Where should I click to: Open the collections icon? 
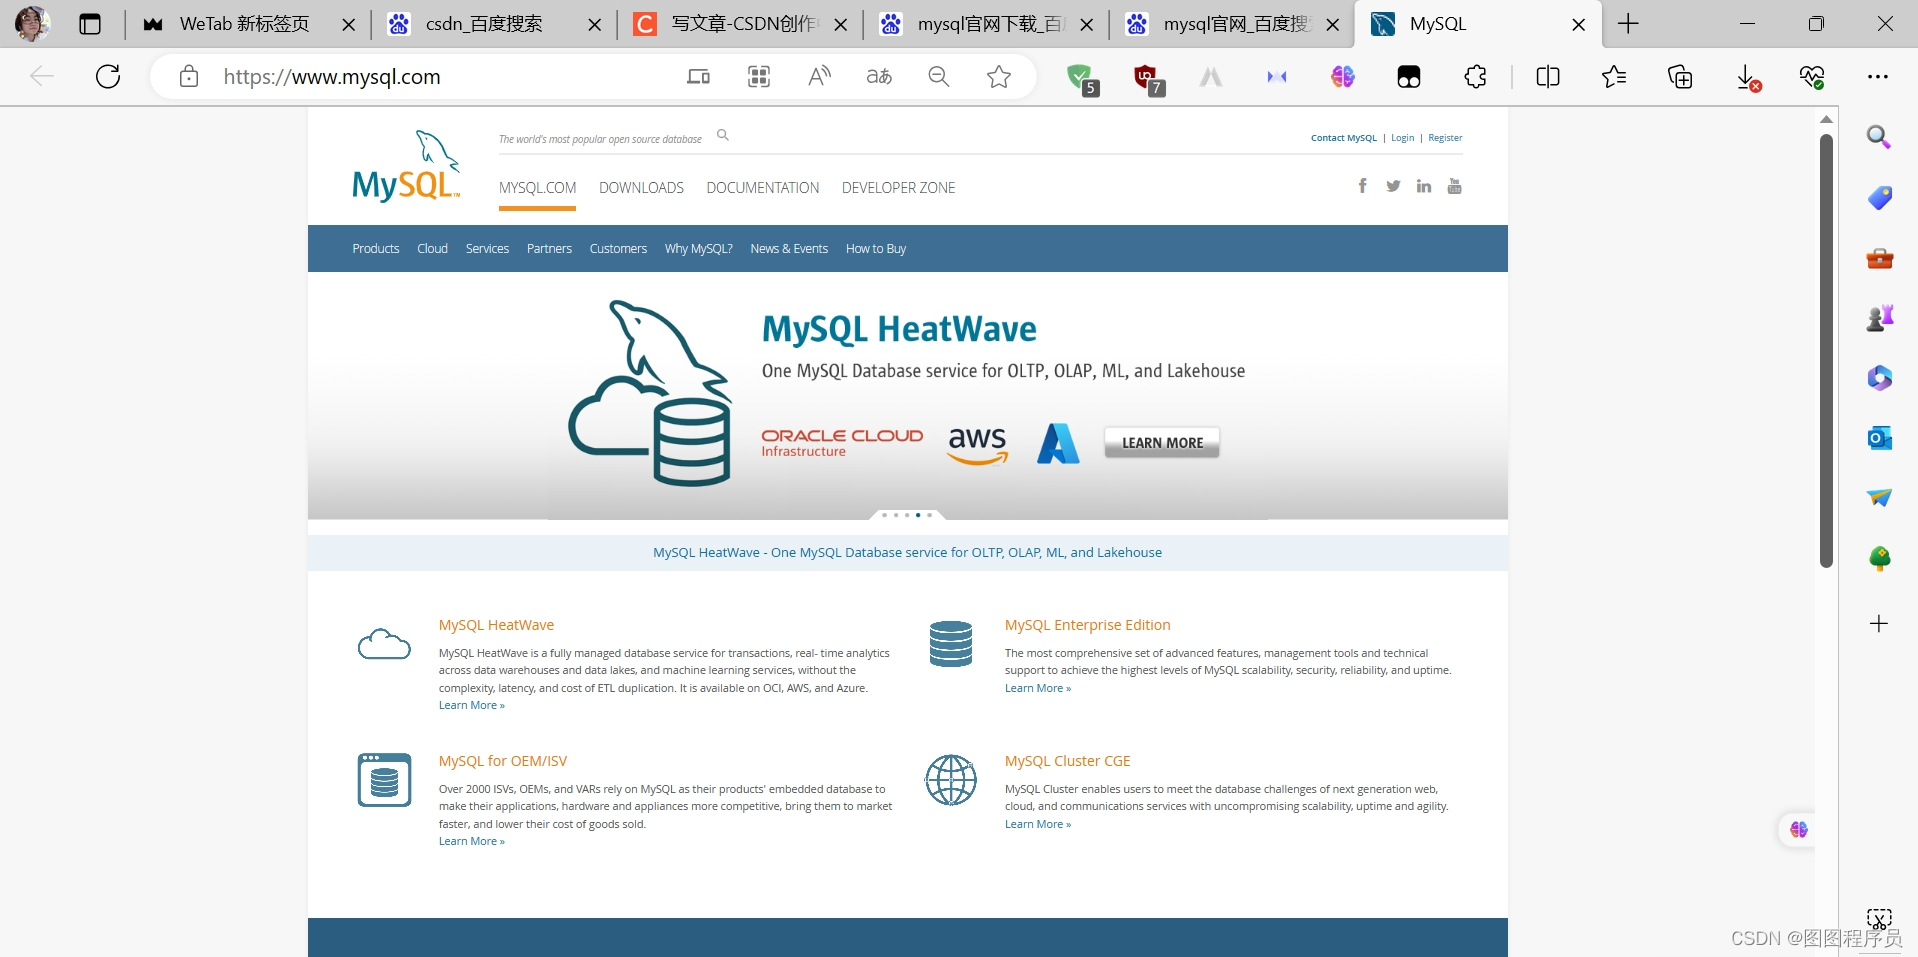[1680, 77]
